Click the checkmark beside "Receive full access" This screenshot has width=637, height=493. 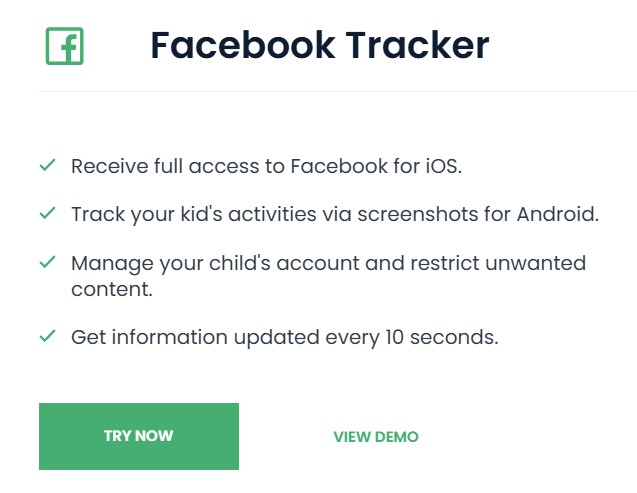click(47, 165)
